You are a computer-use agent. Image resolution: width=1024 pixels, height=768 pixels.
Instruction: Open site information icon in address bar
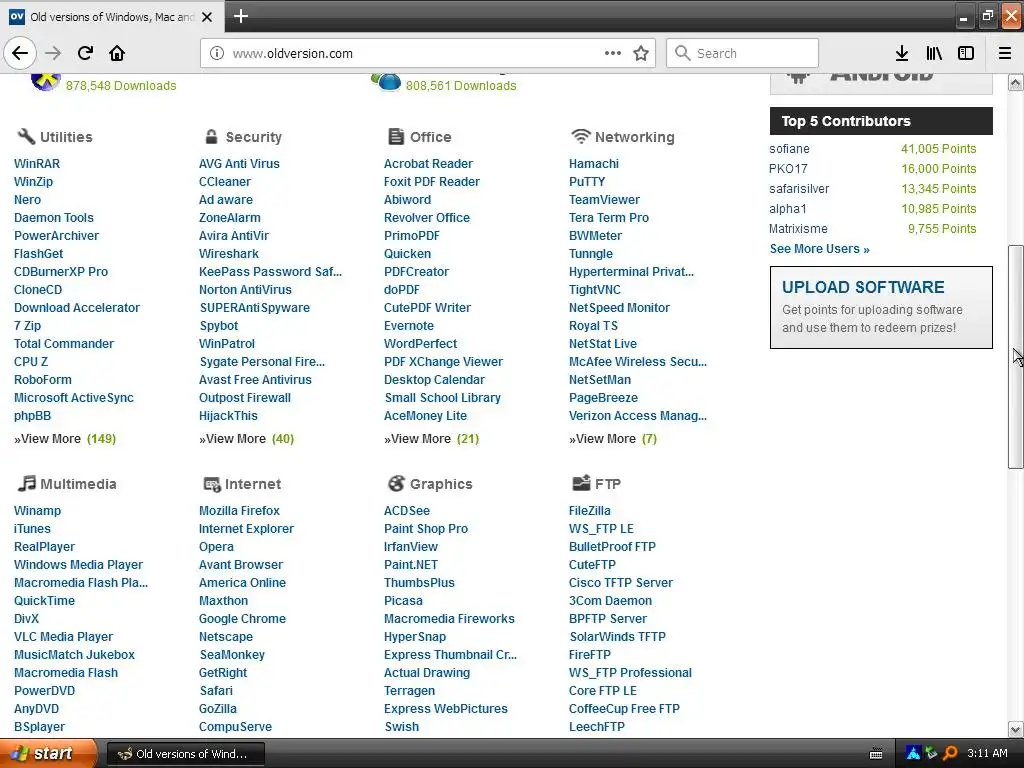217,53
